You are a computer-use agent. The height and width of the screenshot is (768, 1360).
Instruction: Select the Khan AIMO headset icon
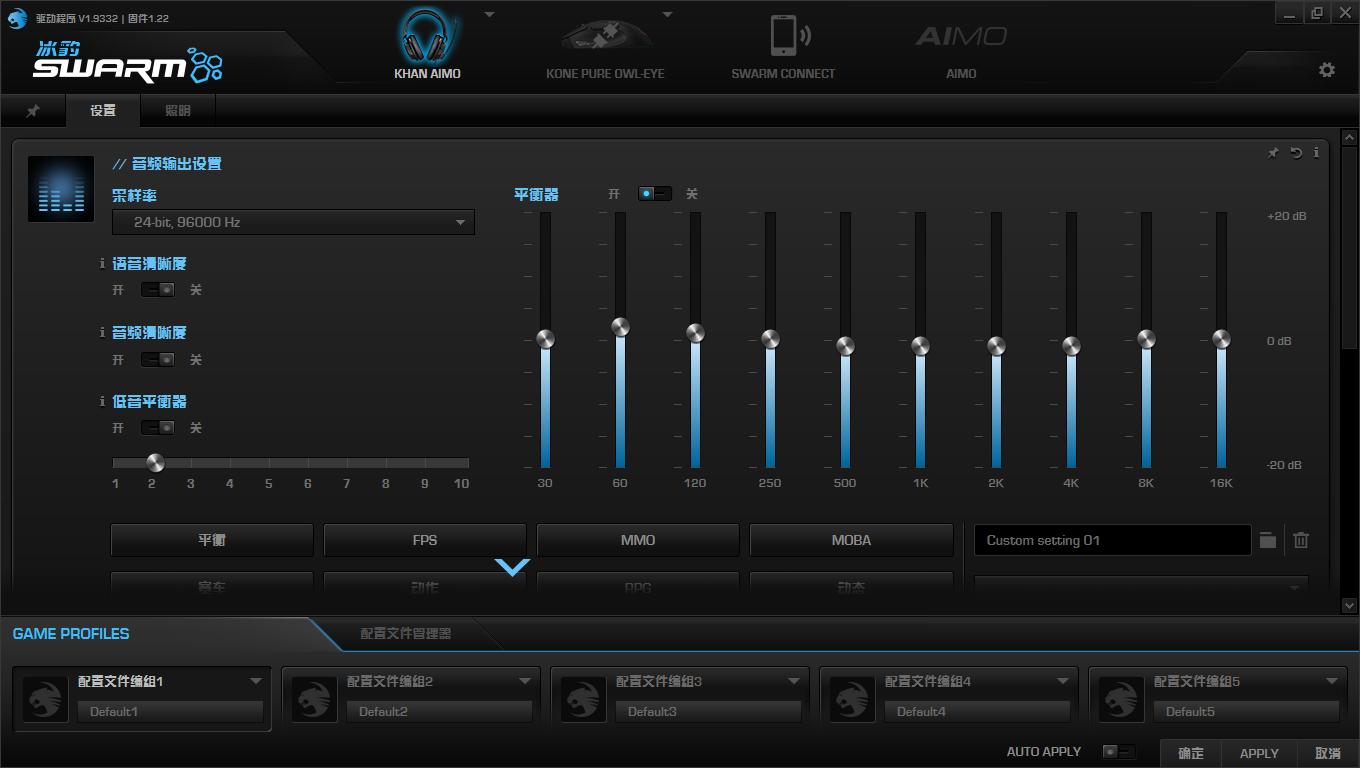pos(427,38)
